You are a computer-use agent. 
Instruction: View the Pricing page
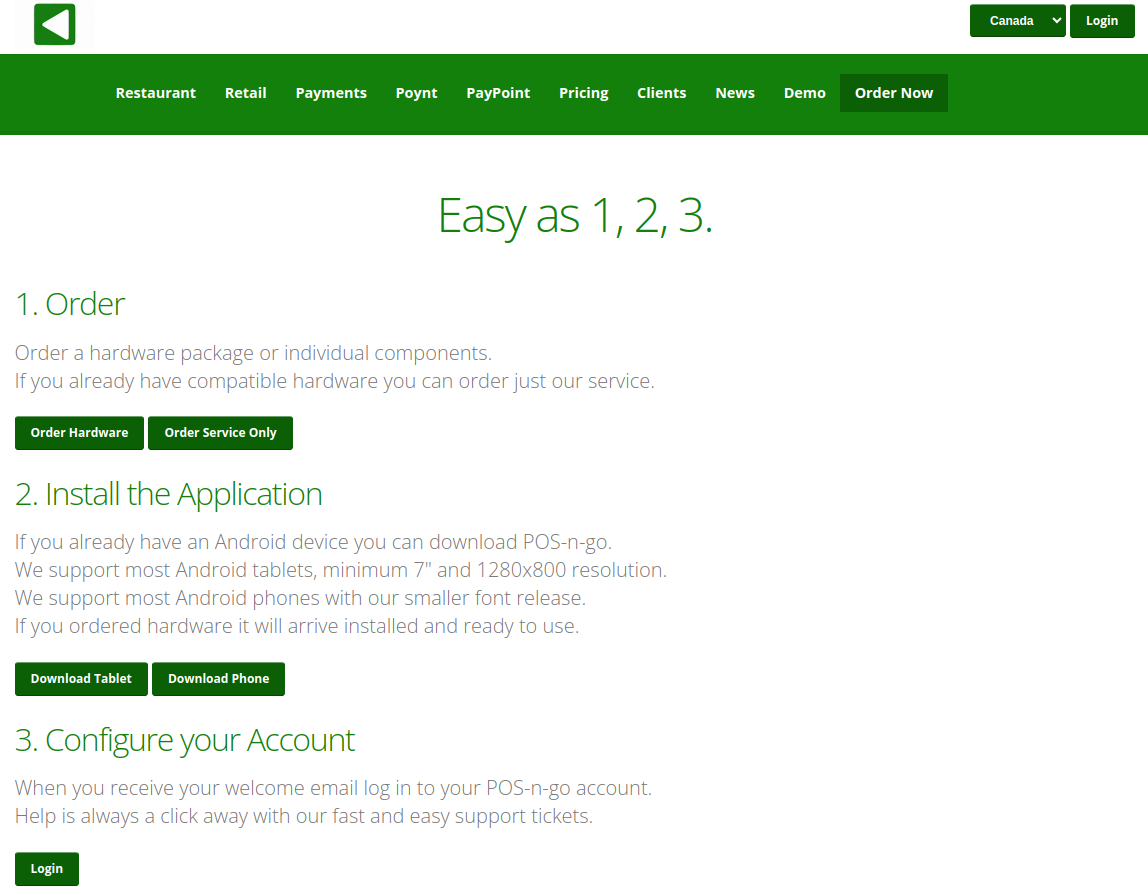(584, 93)
